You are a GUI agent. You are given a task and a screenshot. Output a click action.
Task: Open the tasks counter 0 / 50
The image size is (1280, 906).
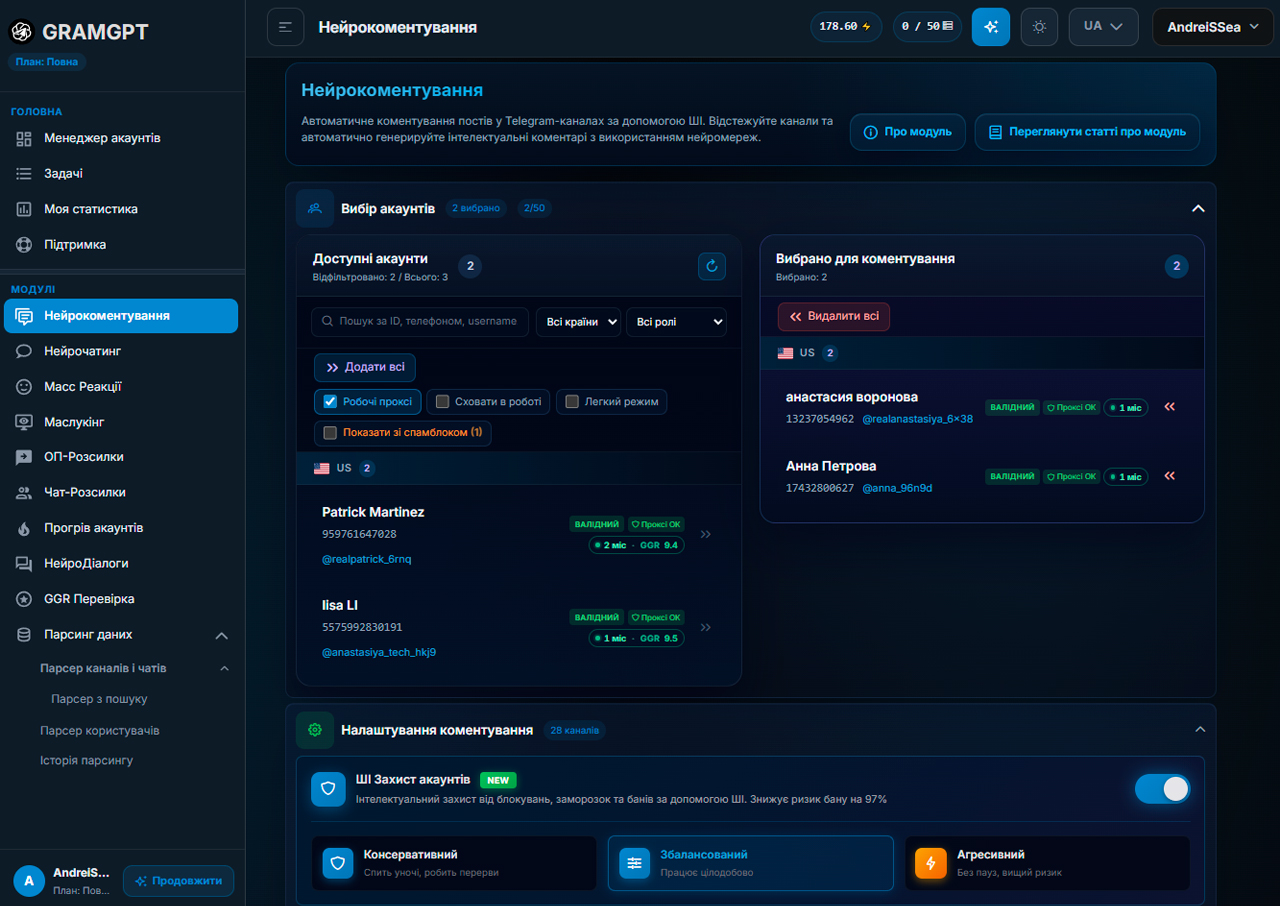[927, 27]
